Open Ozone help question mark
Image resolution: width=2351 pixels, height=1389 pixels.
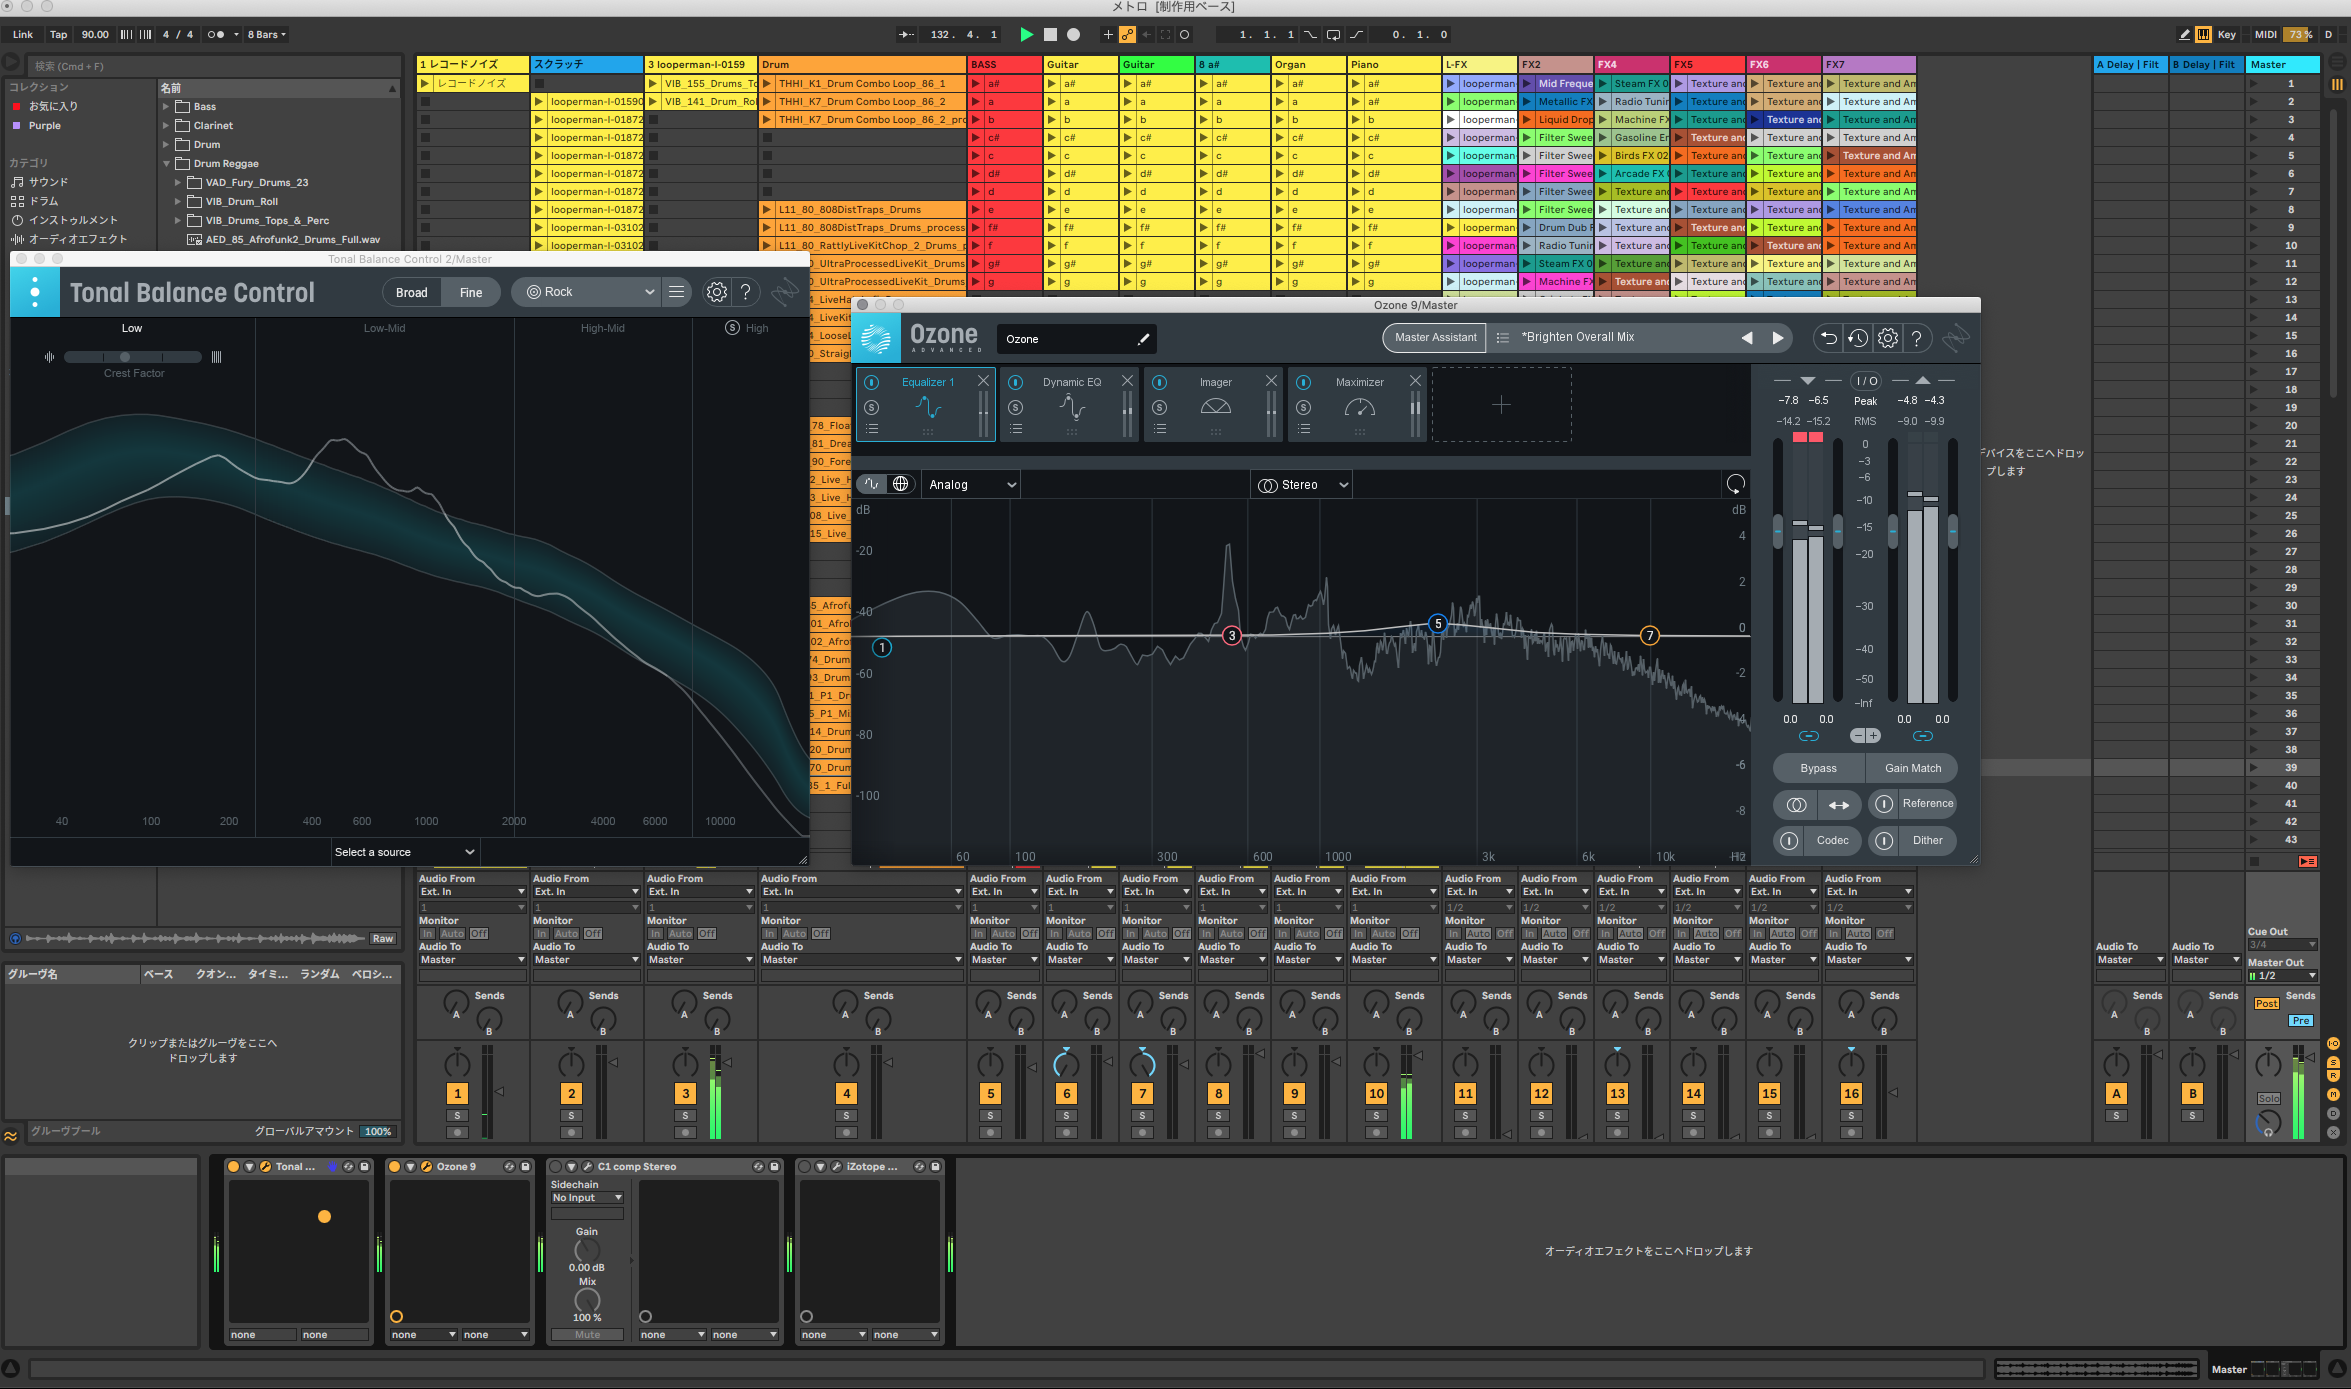click(x=1916, y=338)
